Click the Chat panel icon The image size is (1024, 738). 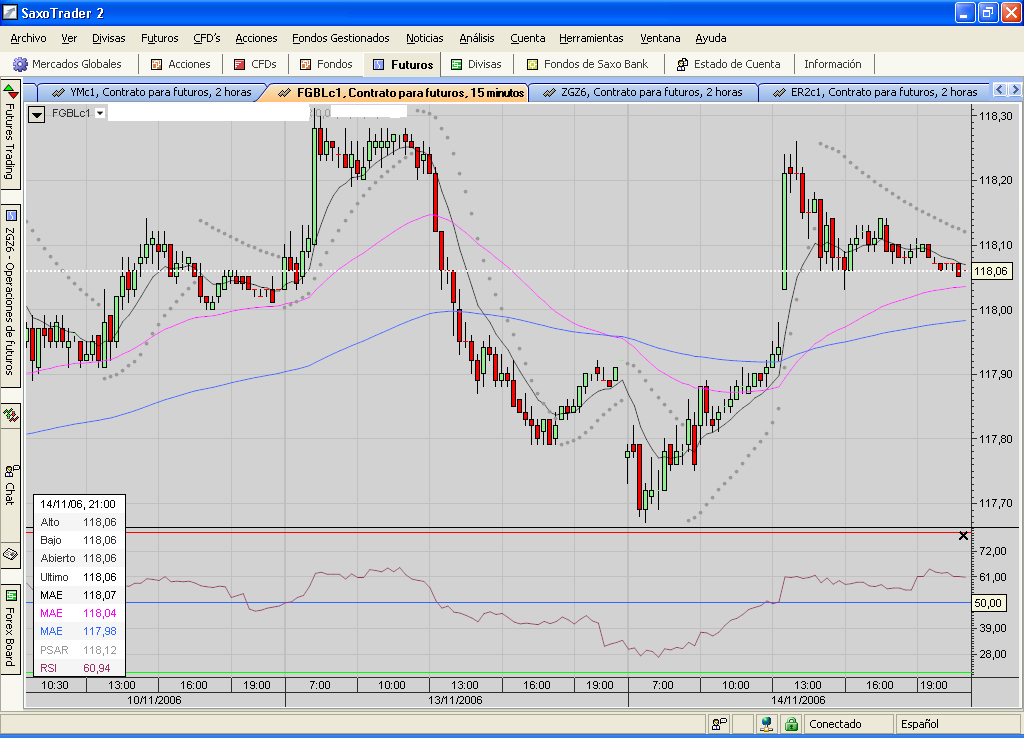pyautogui.click(x=12, y=470)
